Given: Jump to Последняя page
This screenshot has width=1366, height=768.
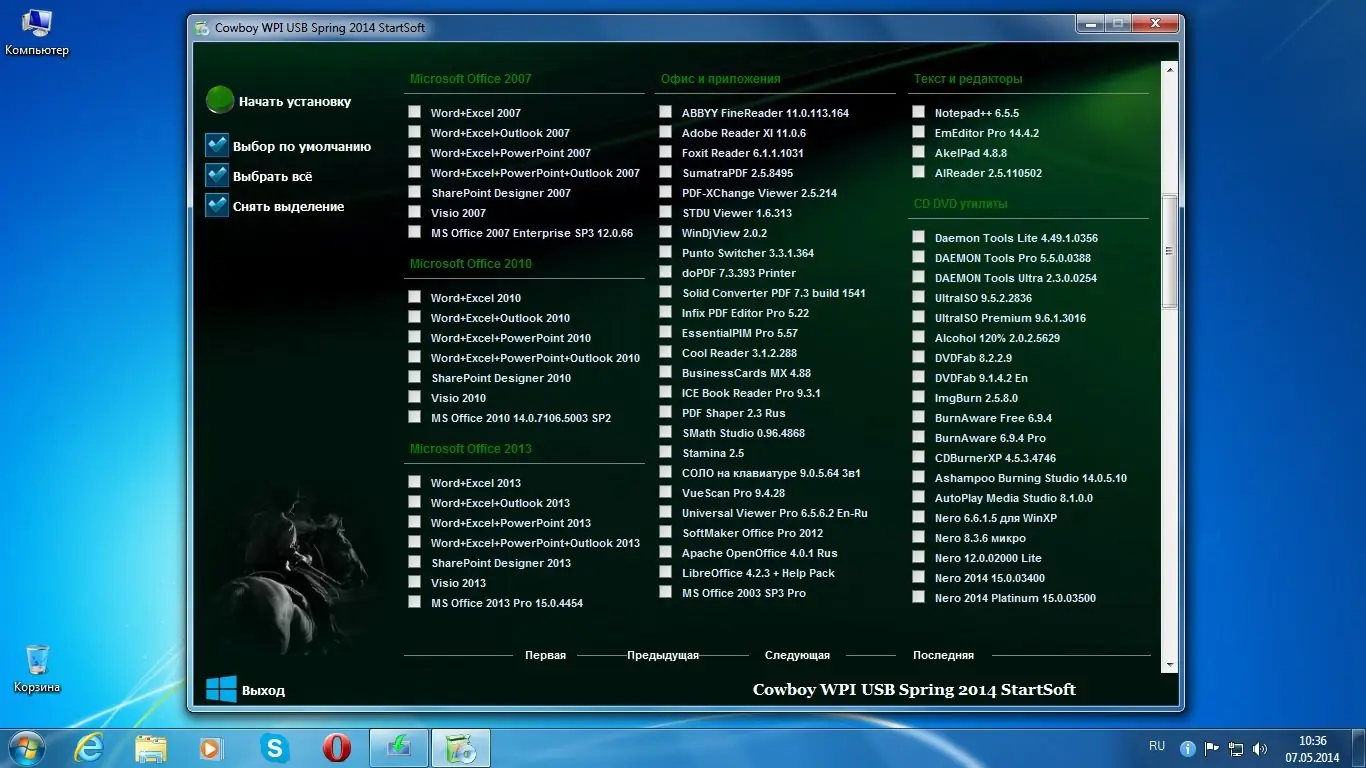Looking at the screenshot, I should pyautogui.click(x=943, y=656).
